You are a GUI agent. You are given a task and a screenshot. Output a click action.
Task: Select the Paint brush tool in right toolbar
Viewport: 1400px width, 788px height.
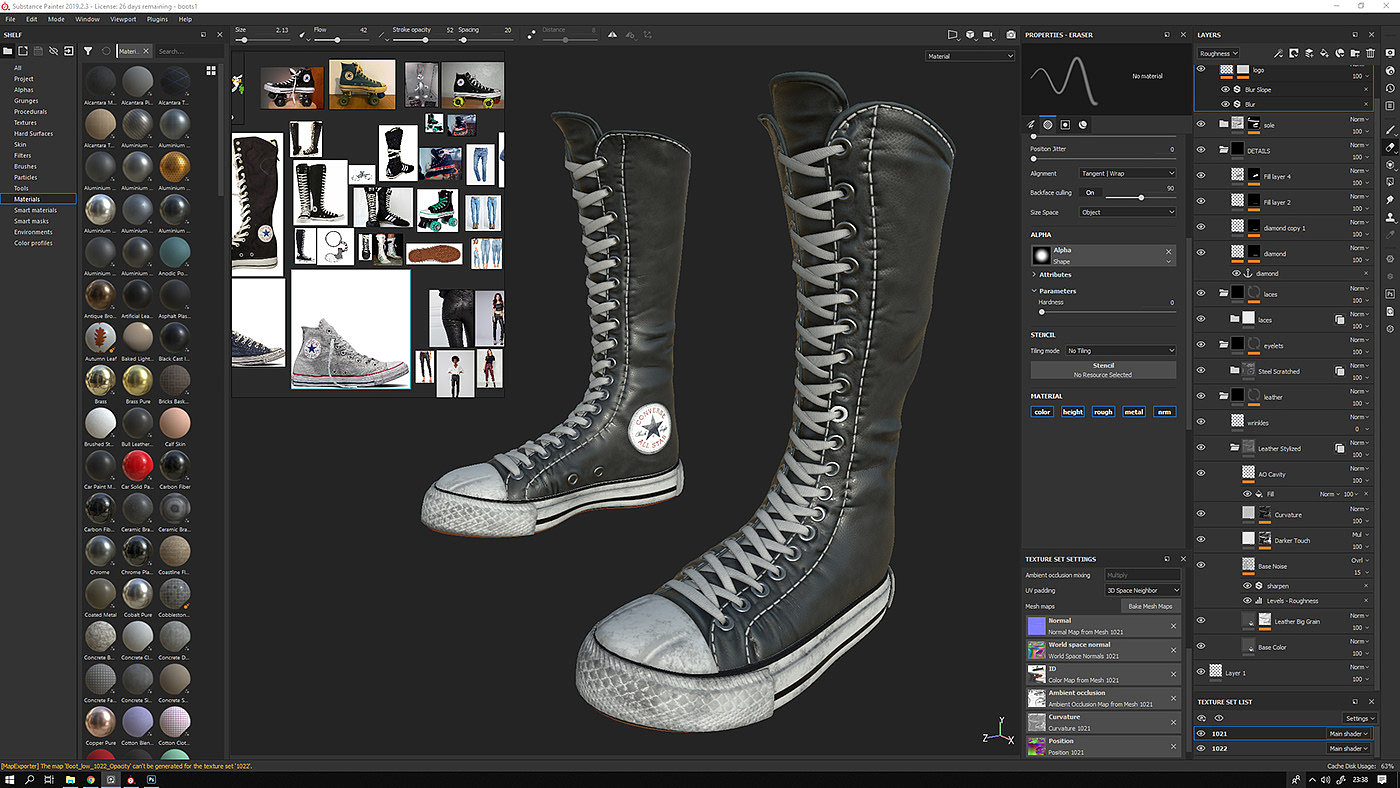click(x=1390, y=130)
